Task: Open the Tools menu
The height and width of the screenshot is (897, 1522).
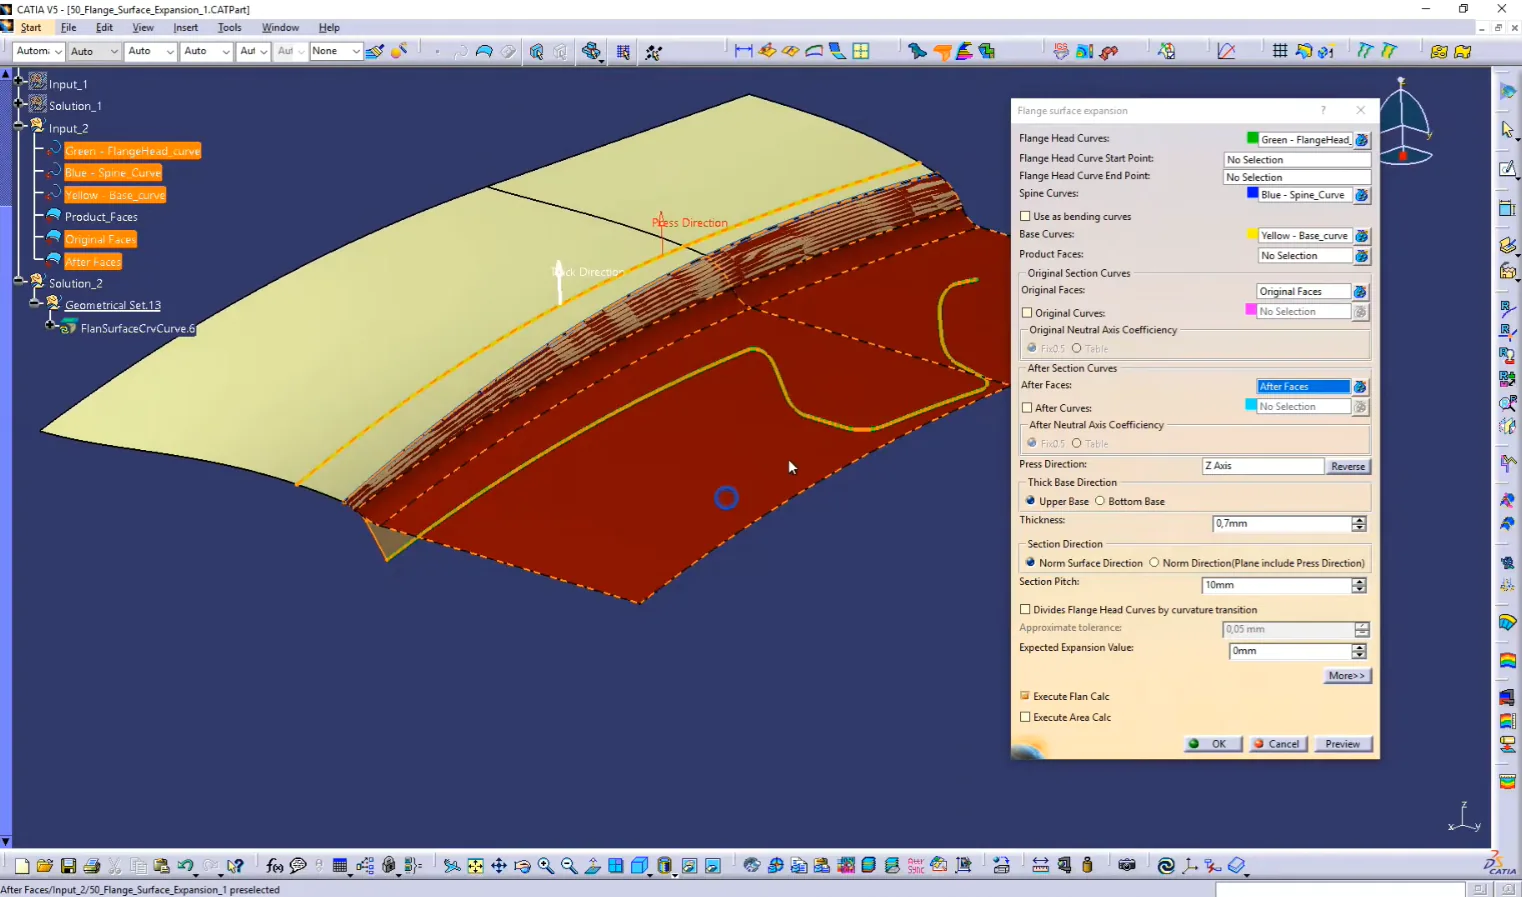Action: tap(230, 28)
